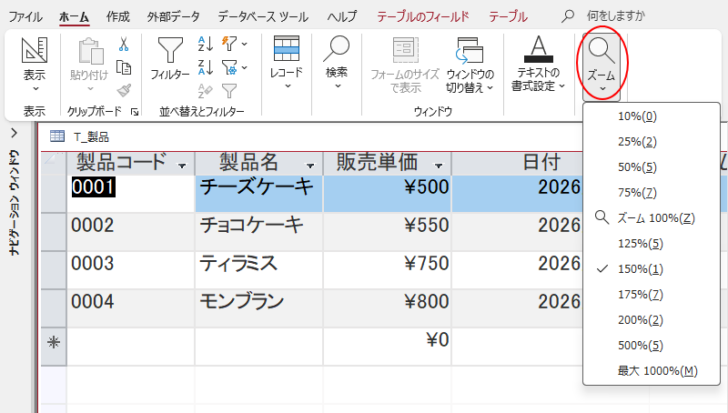Click the search icon beside 何をしますか
728x413 pixels.
click(567, 16)
